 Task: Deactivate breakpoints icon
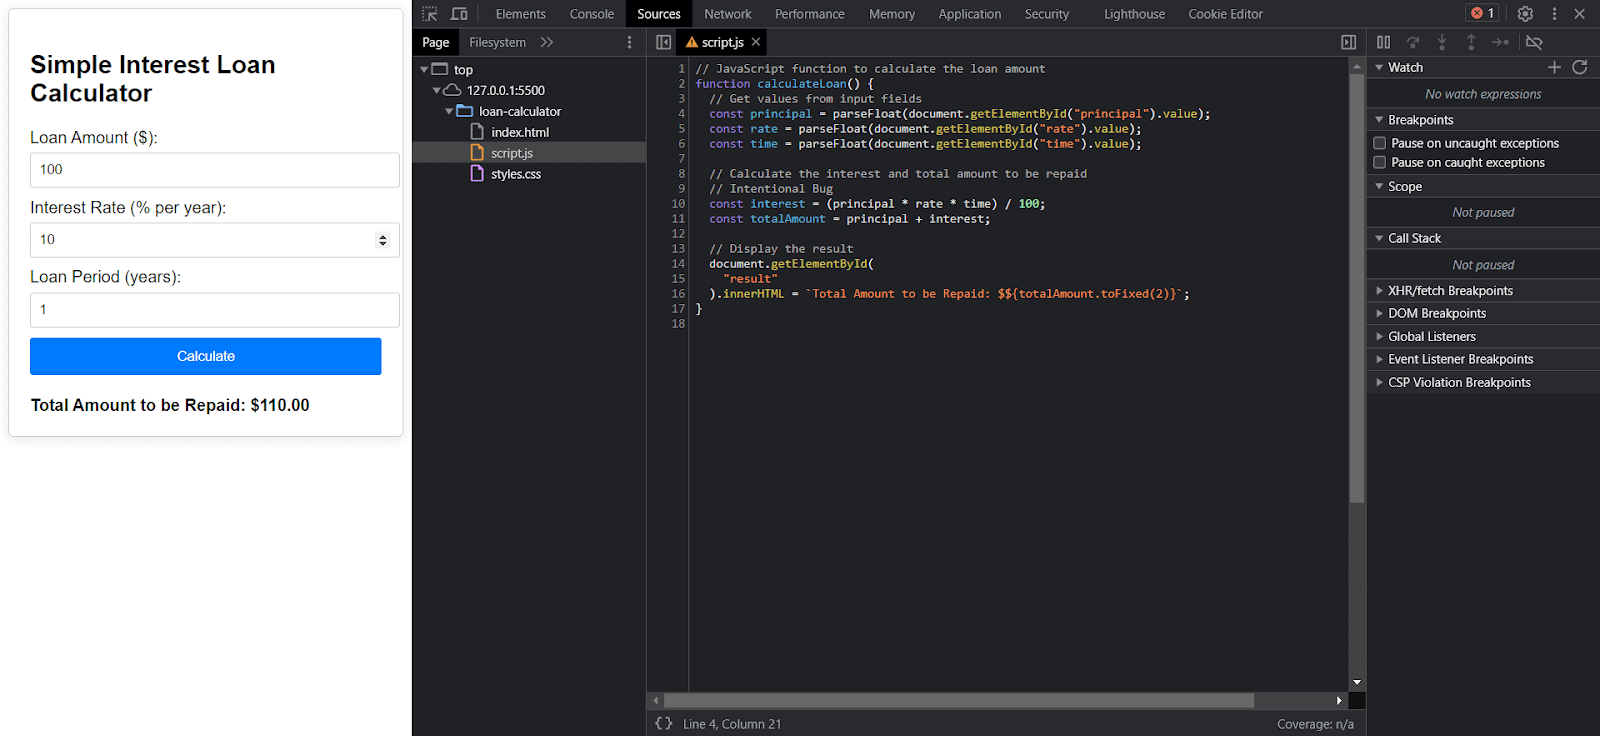1534,42
